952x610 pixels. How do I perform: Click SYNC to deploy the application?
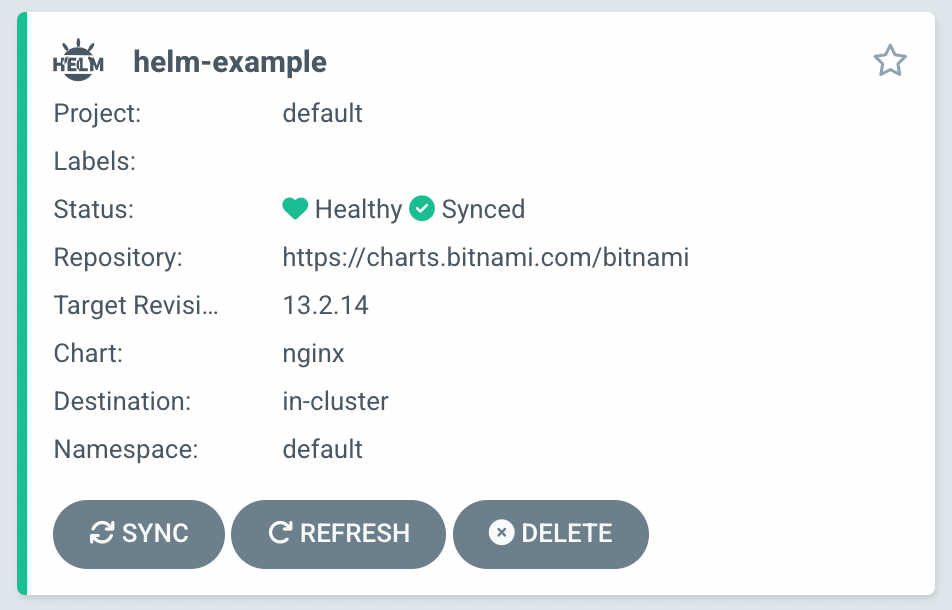(x=138, y=534)
